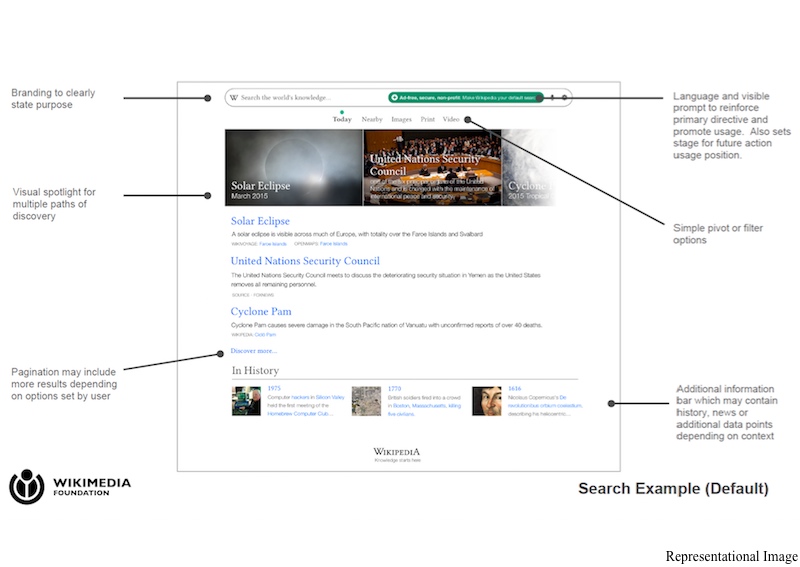
Task: Open United Nations Security Council result heading
Action: 305,261
